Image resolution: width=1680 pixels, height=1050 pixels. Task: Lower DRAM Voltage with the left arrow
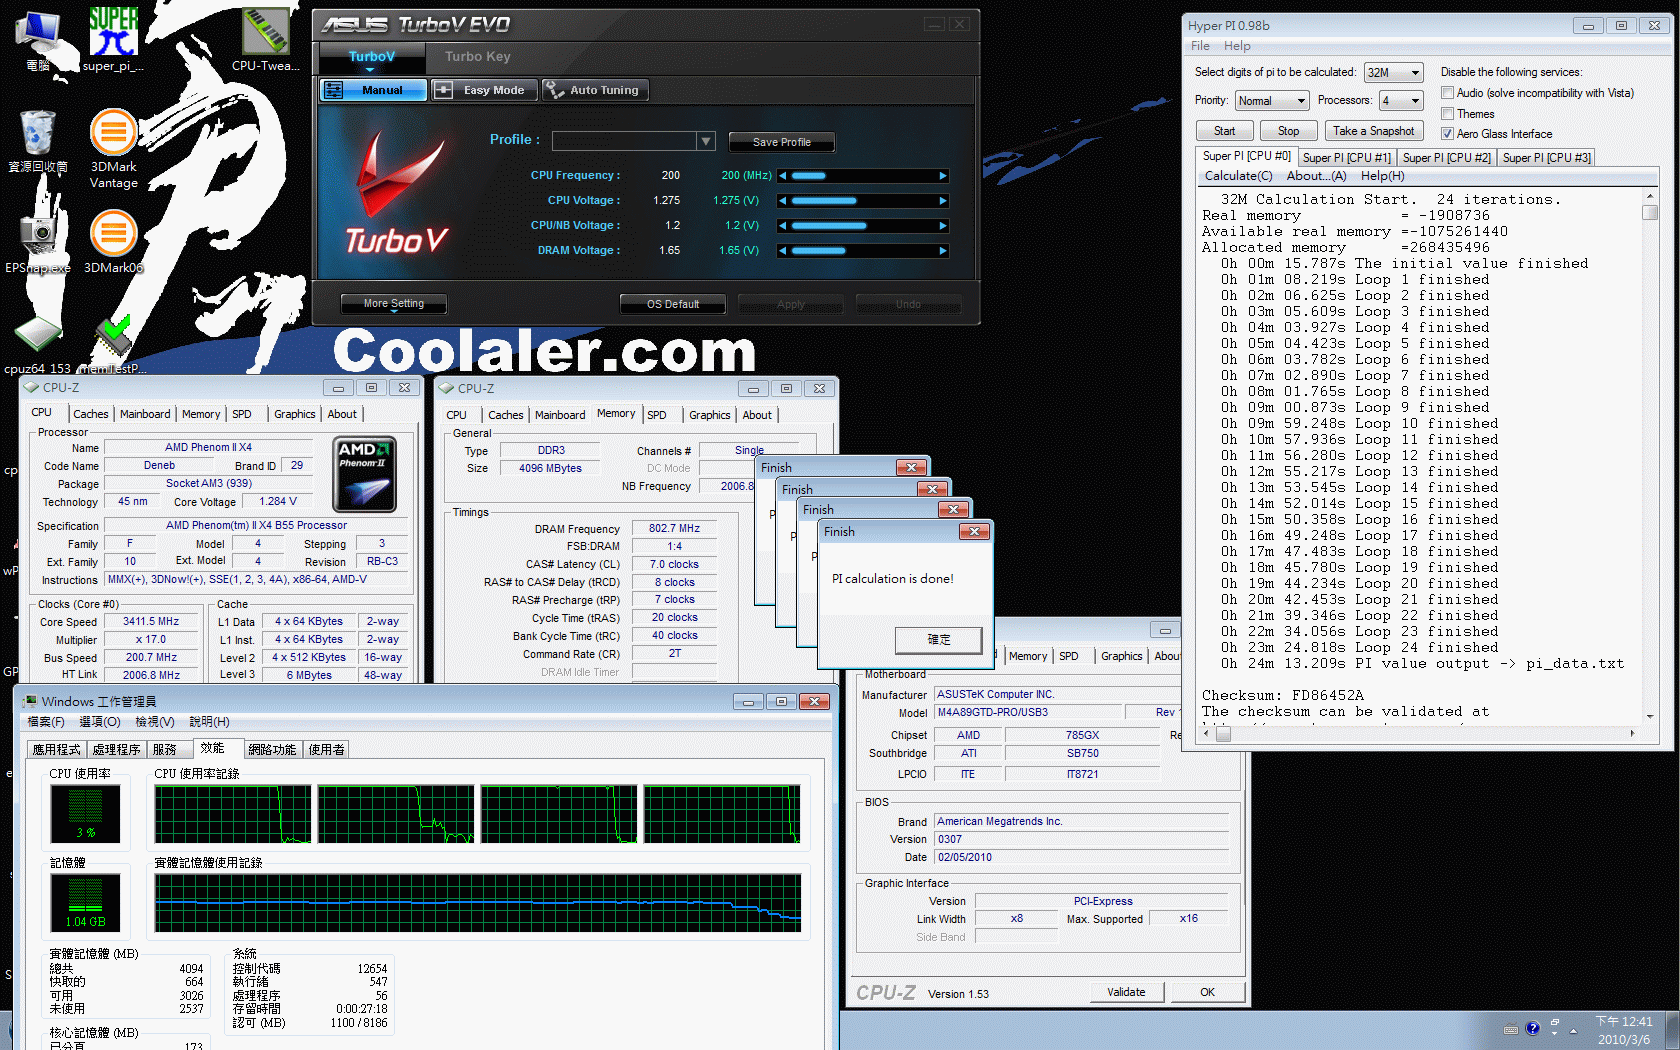783,251
